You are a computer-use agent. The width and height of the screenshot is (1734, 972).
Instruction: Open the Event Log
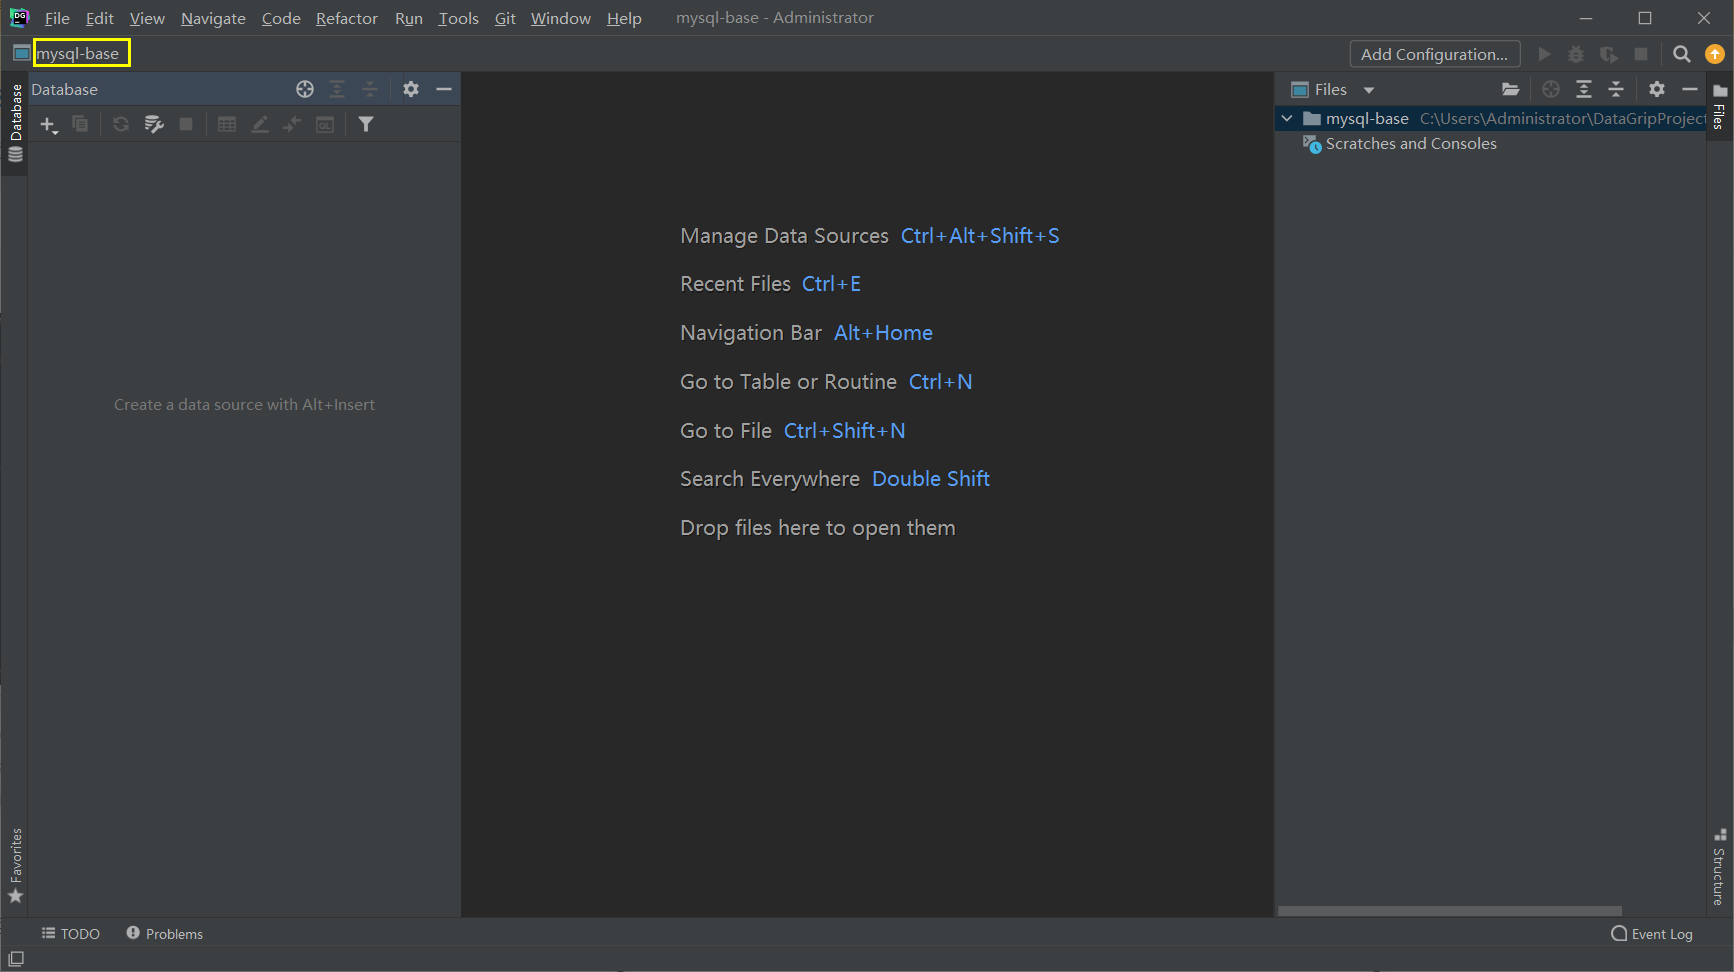(1652, 934)
